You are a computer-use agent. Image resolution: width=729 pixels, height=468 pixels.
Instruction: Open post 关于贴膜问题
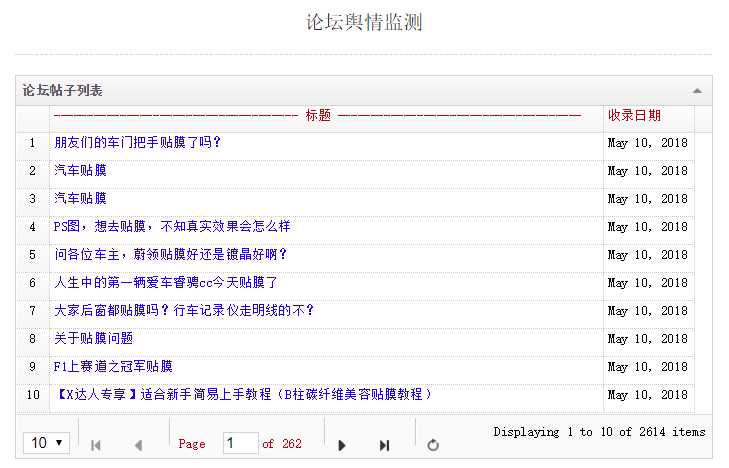[x=93, y=338]
